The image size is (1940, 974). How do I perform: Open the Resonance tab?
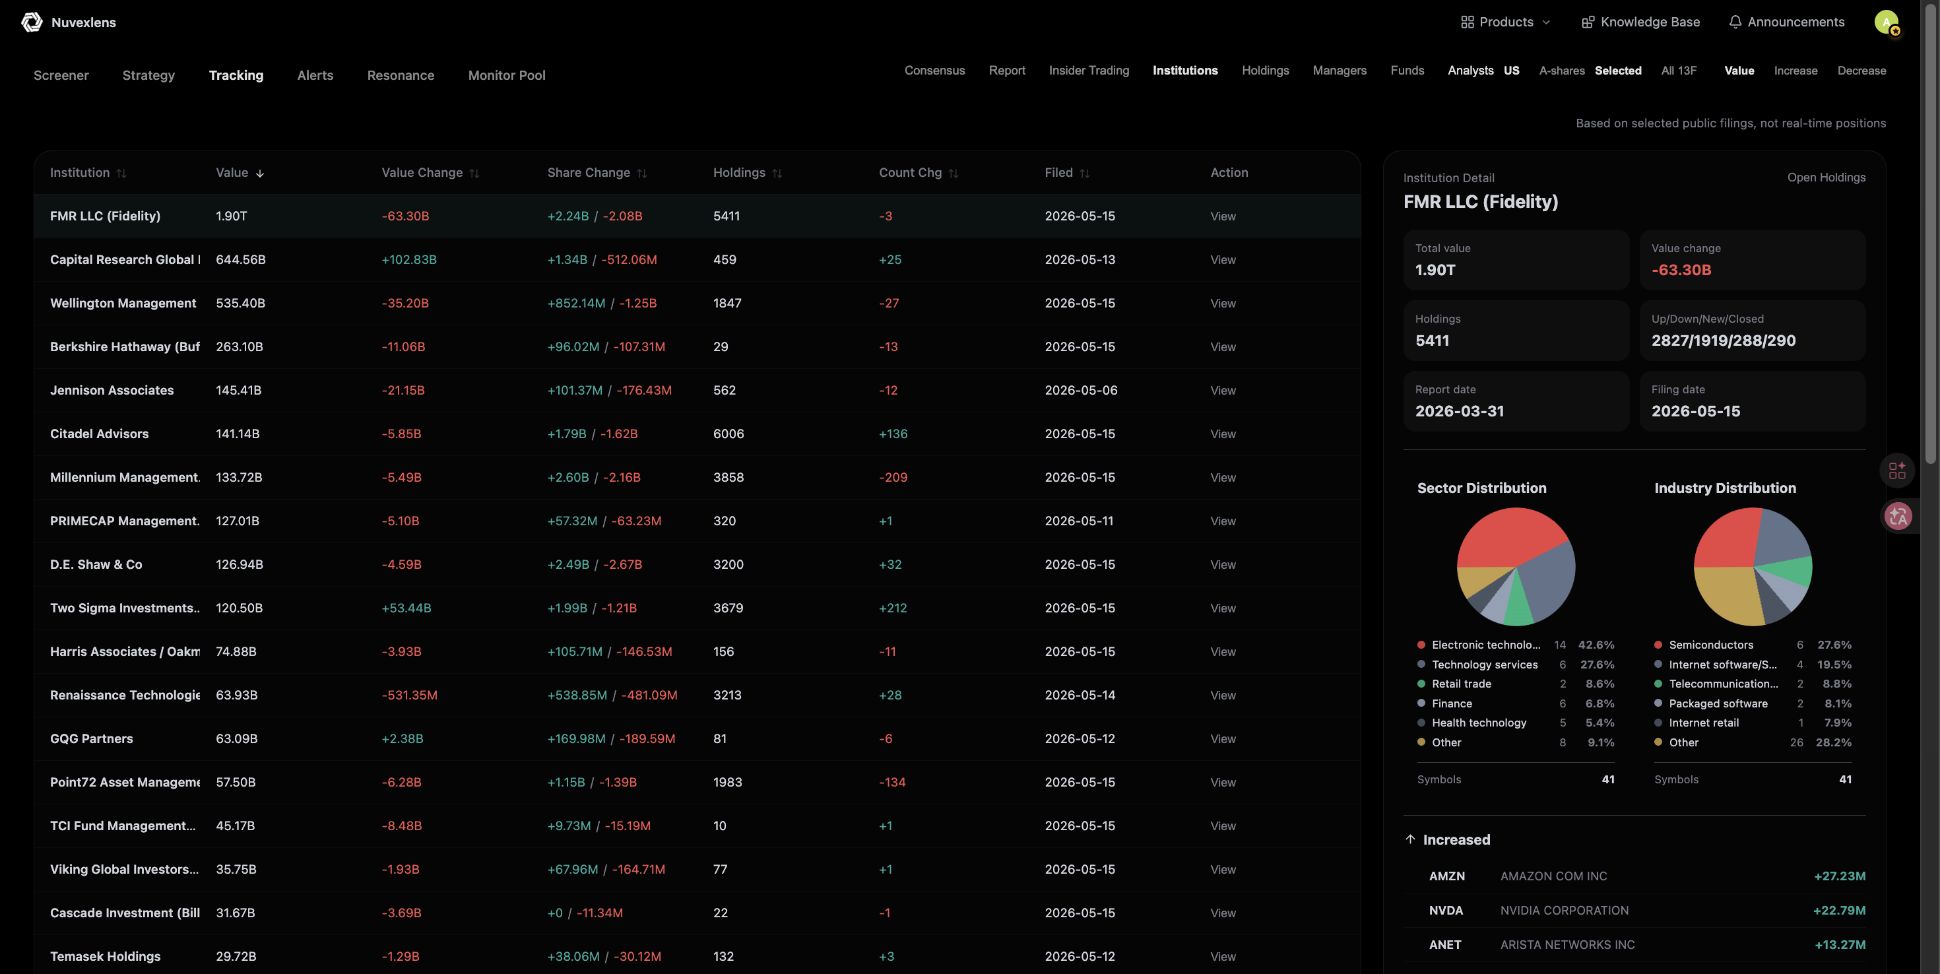coord(400,75)
